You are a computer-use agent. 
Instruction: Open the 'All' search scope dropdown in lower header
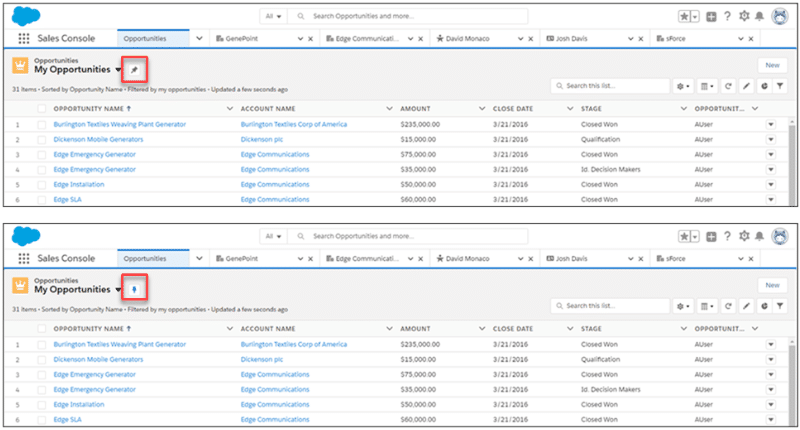pos(272,236)
